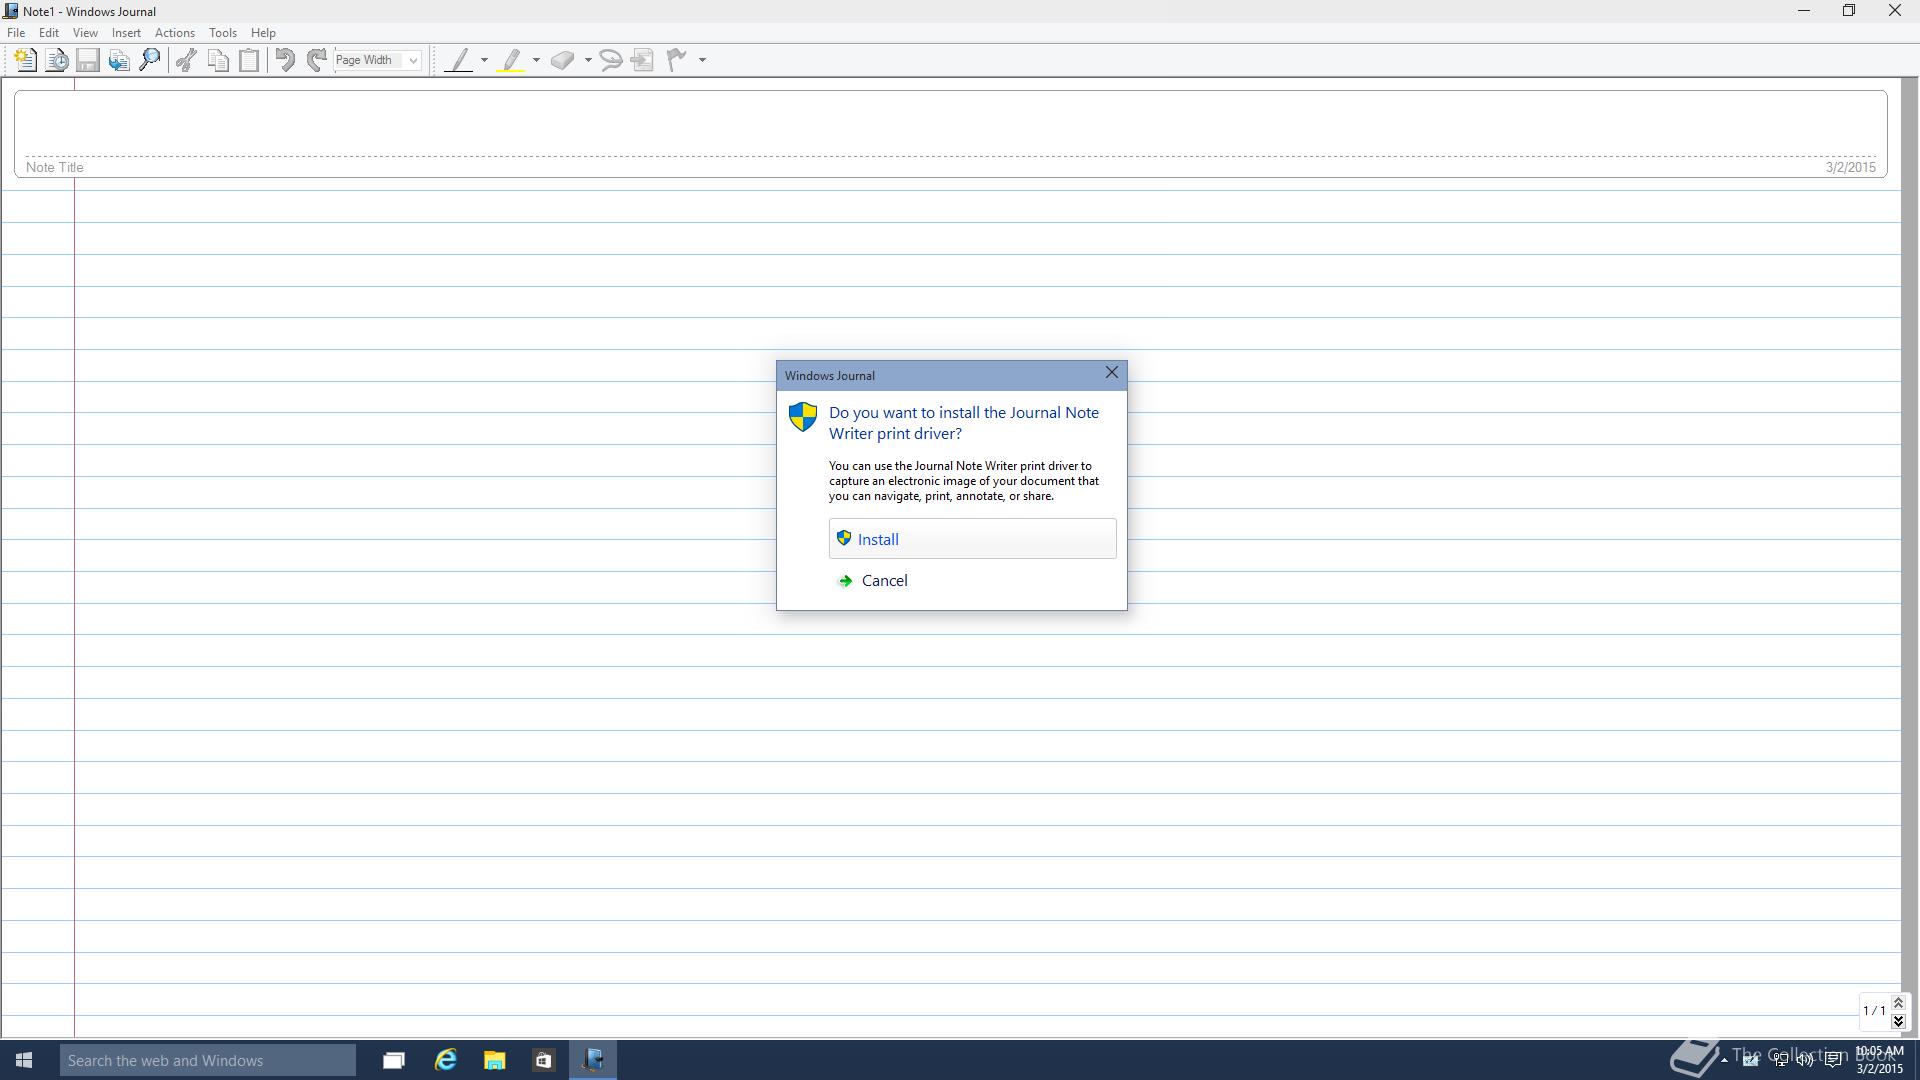Click the taskbar clock
This screenshot has height=1080, width=1920.
click(x=1879, y=1060)
